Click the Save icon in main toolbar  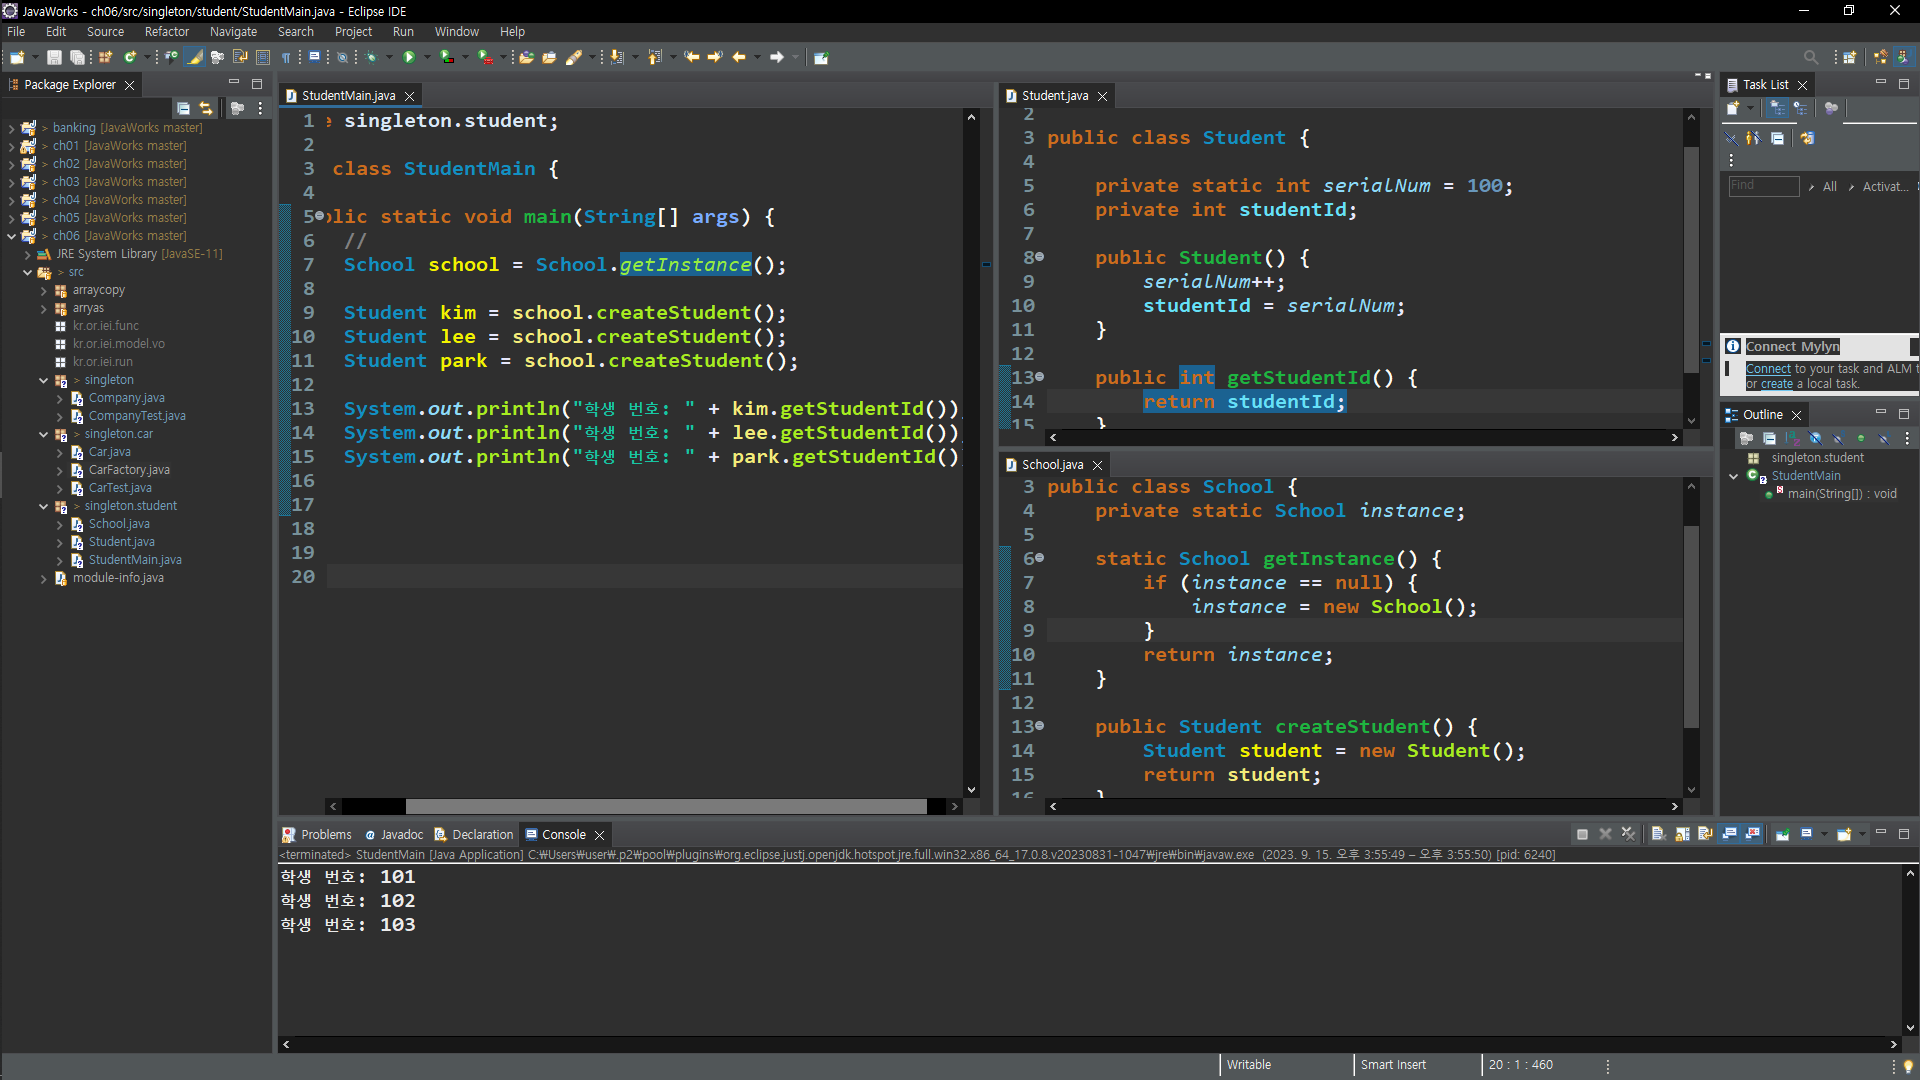(54, 57)
